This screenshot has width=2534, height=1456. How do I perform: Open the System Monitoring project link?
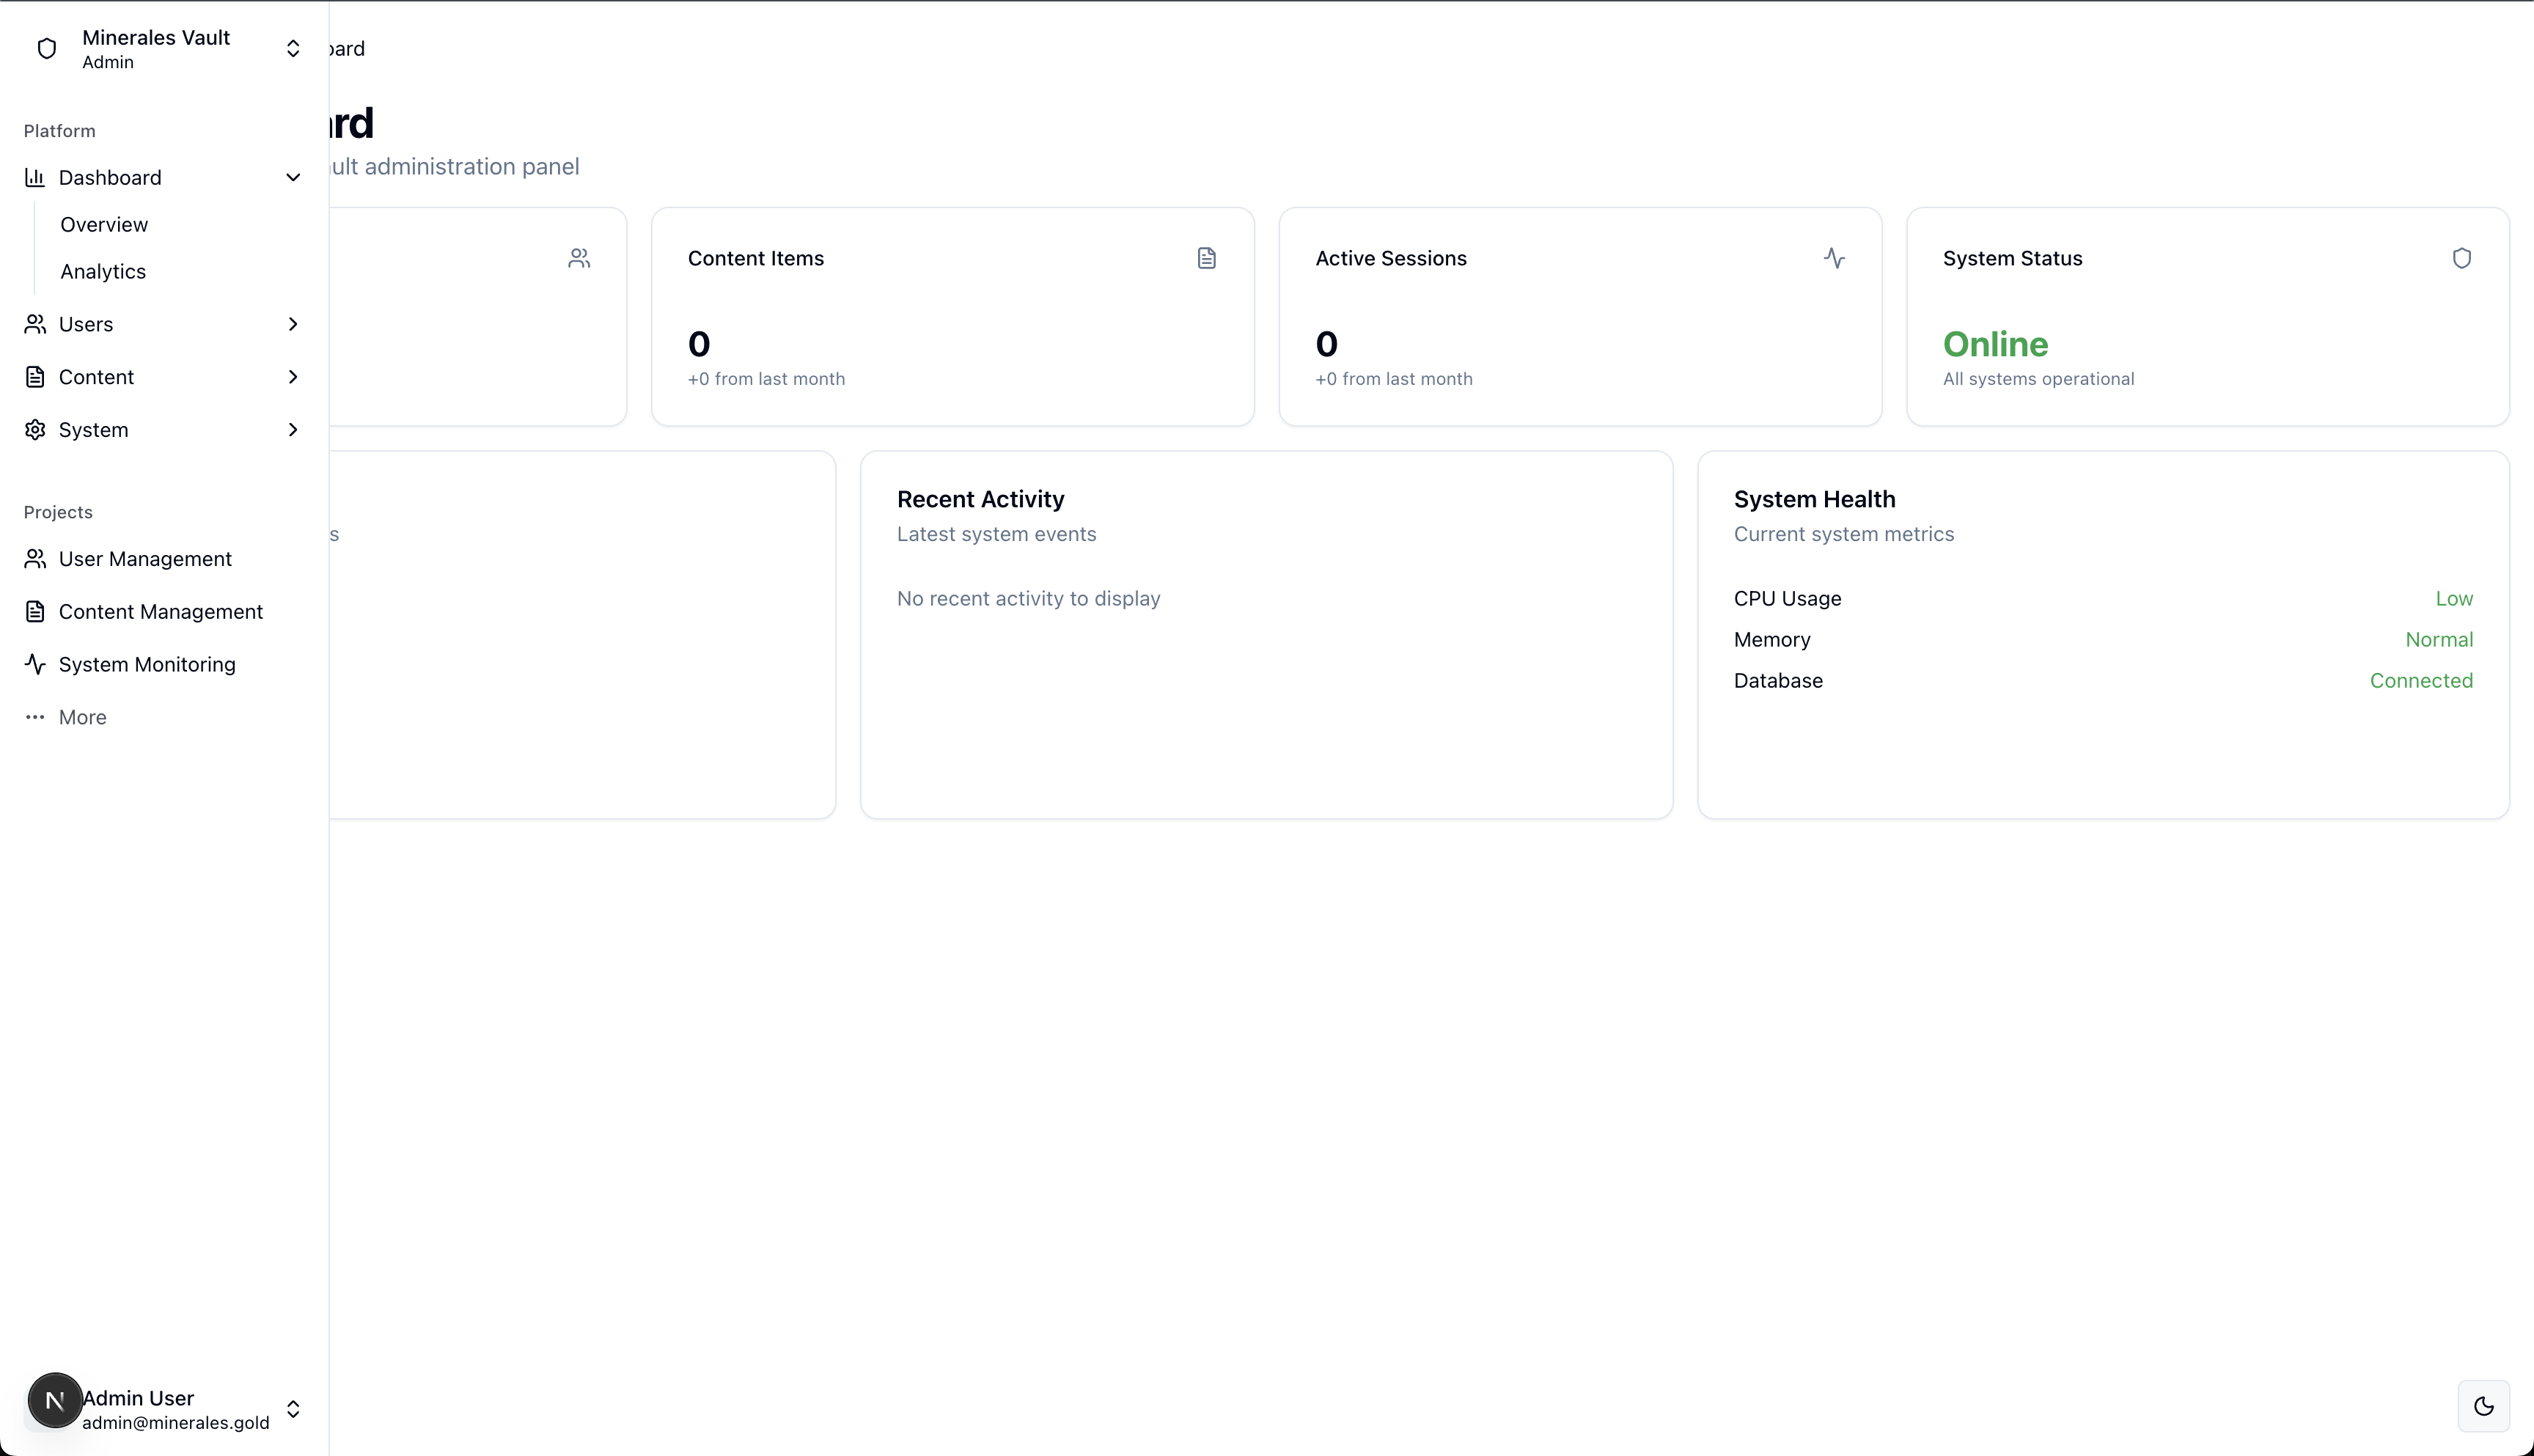(147, 665)
